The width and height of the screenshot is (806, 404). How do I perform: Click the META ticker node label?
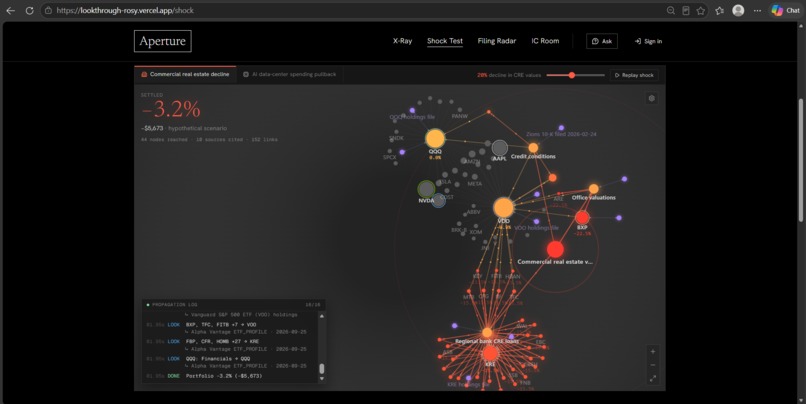(474, 183)
